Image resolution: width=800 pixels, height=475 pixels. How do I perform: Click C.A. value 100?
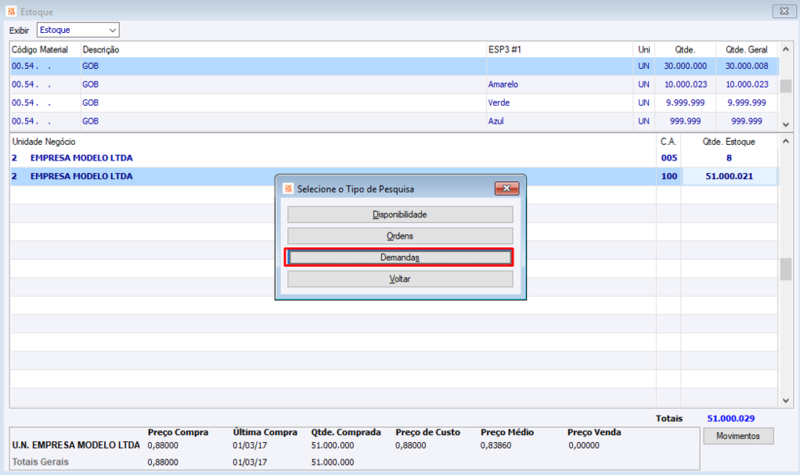(669, 177)
